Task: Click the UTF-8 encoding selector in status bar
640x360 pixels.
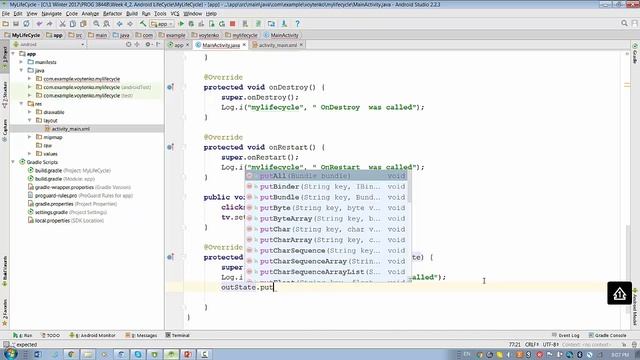Action: point(551,344)
